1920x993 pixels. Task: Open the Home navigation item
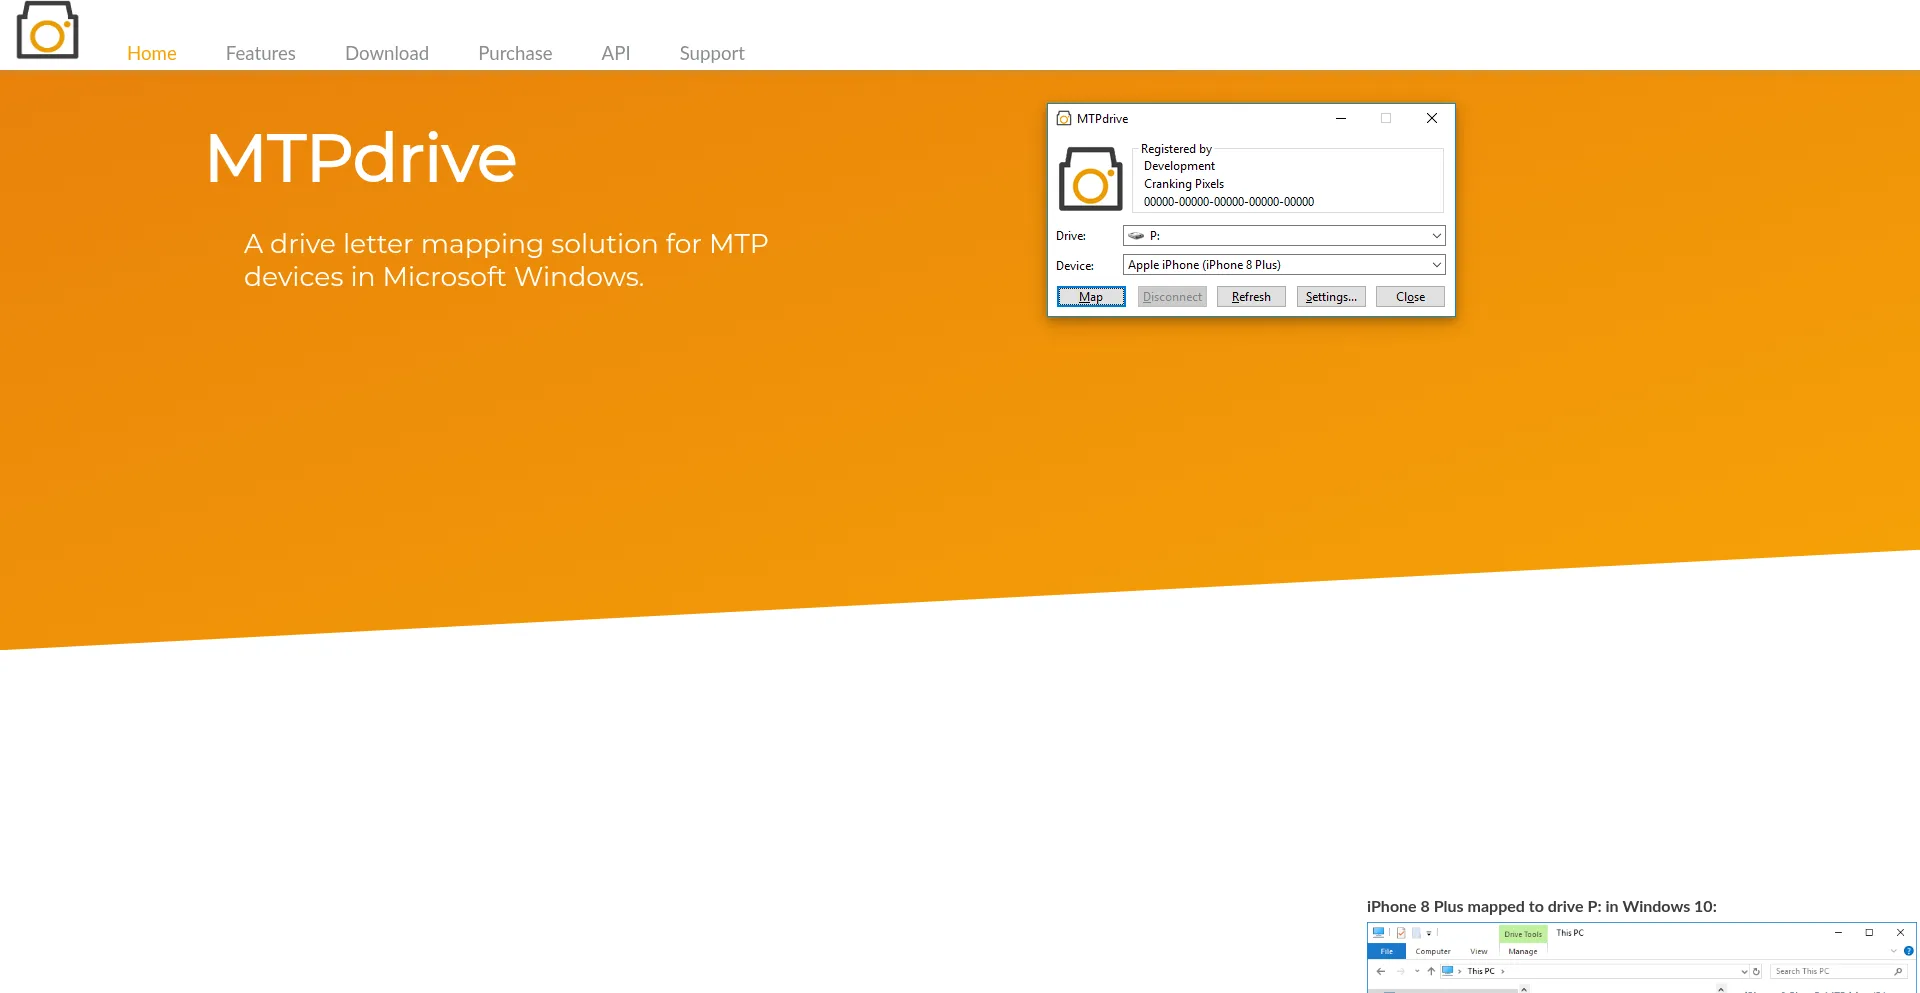point(152,53)
